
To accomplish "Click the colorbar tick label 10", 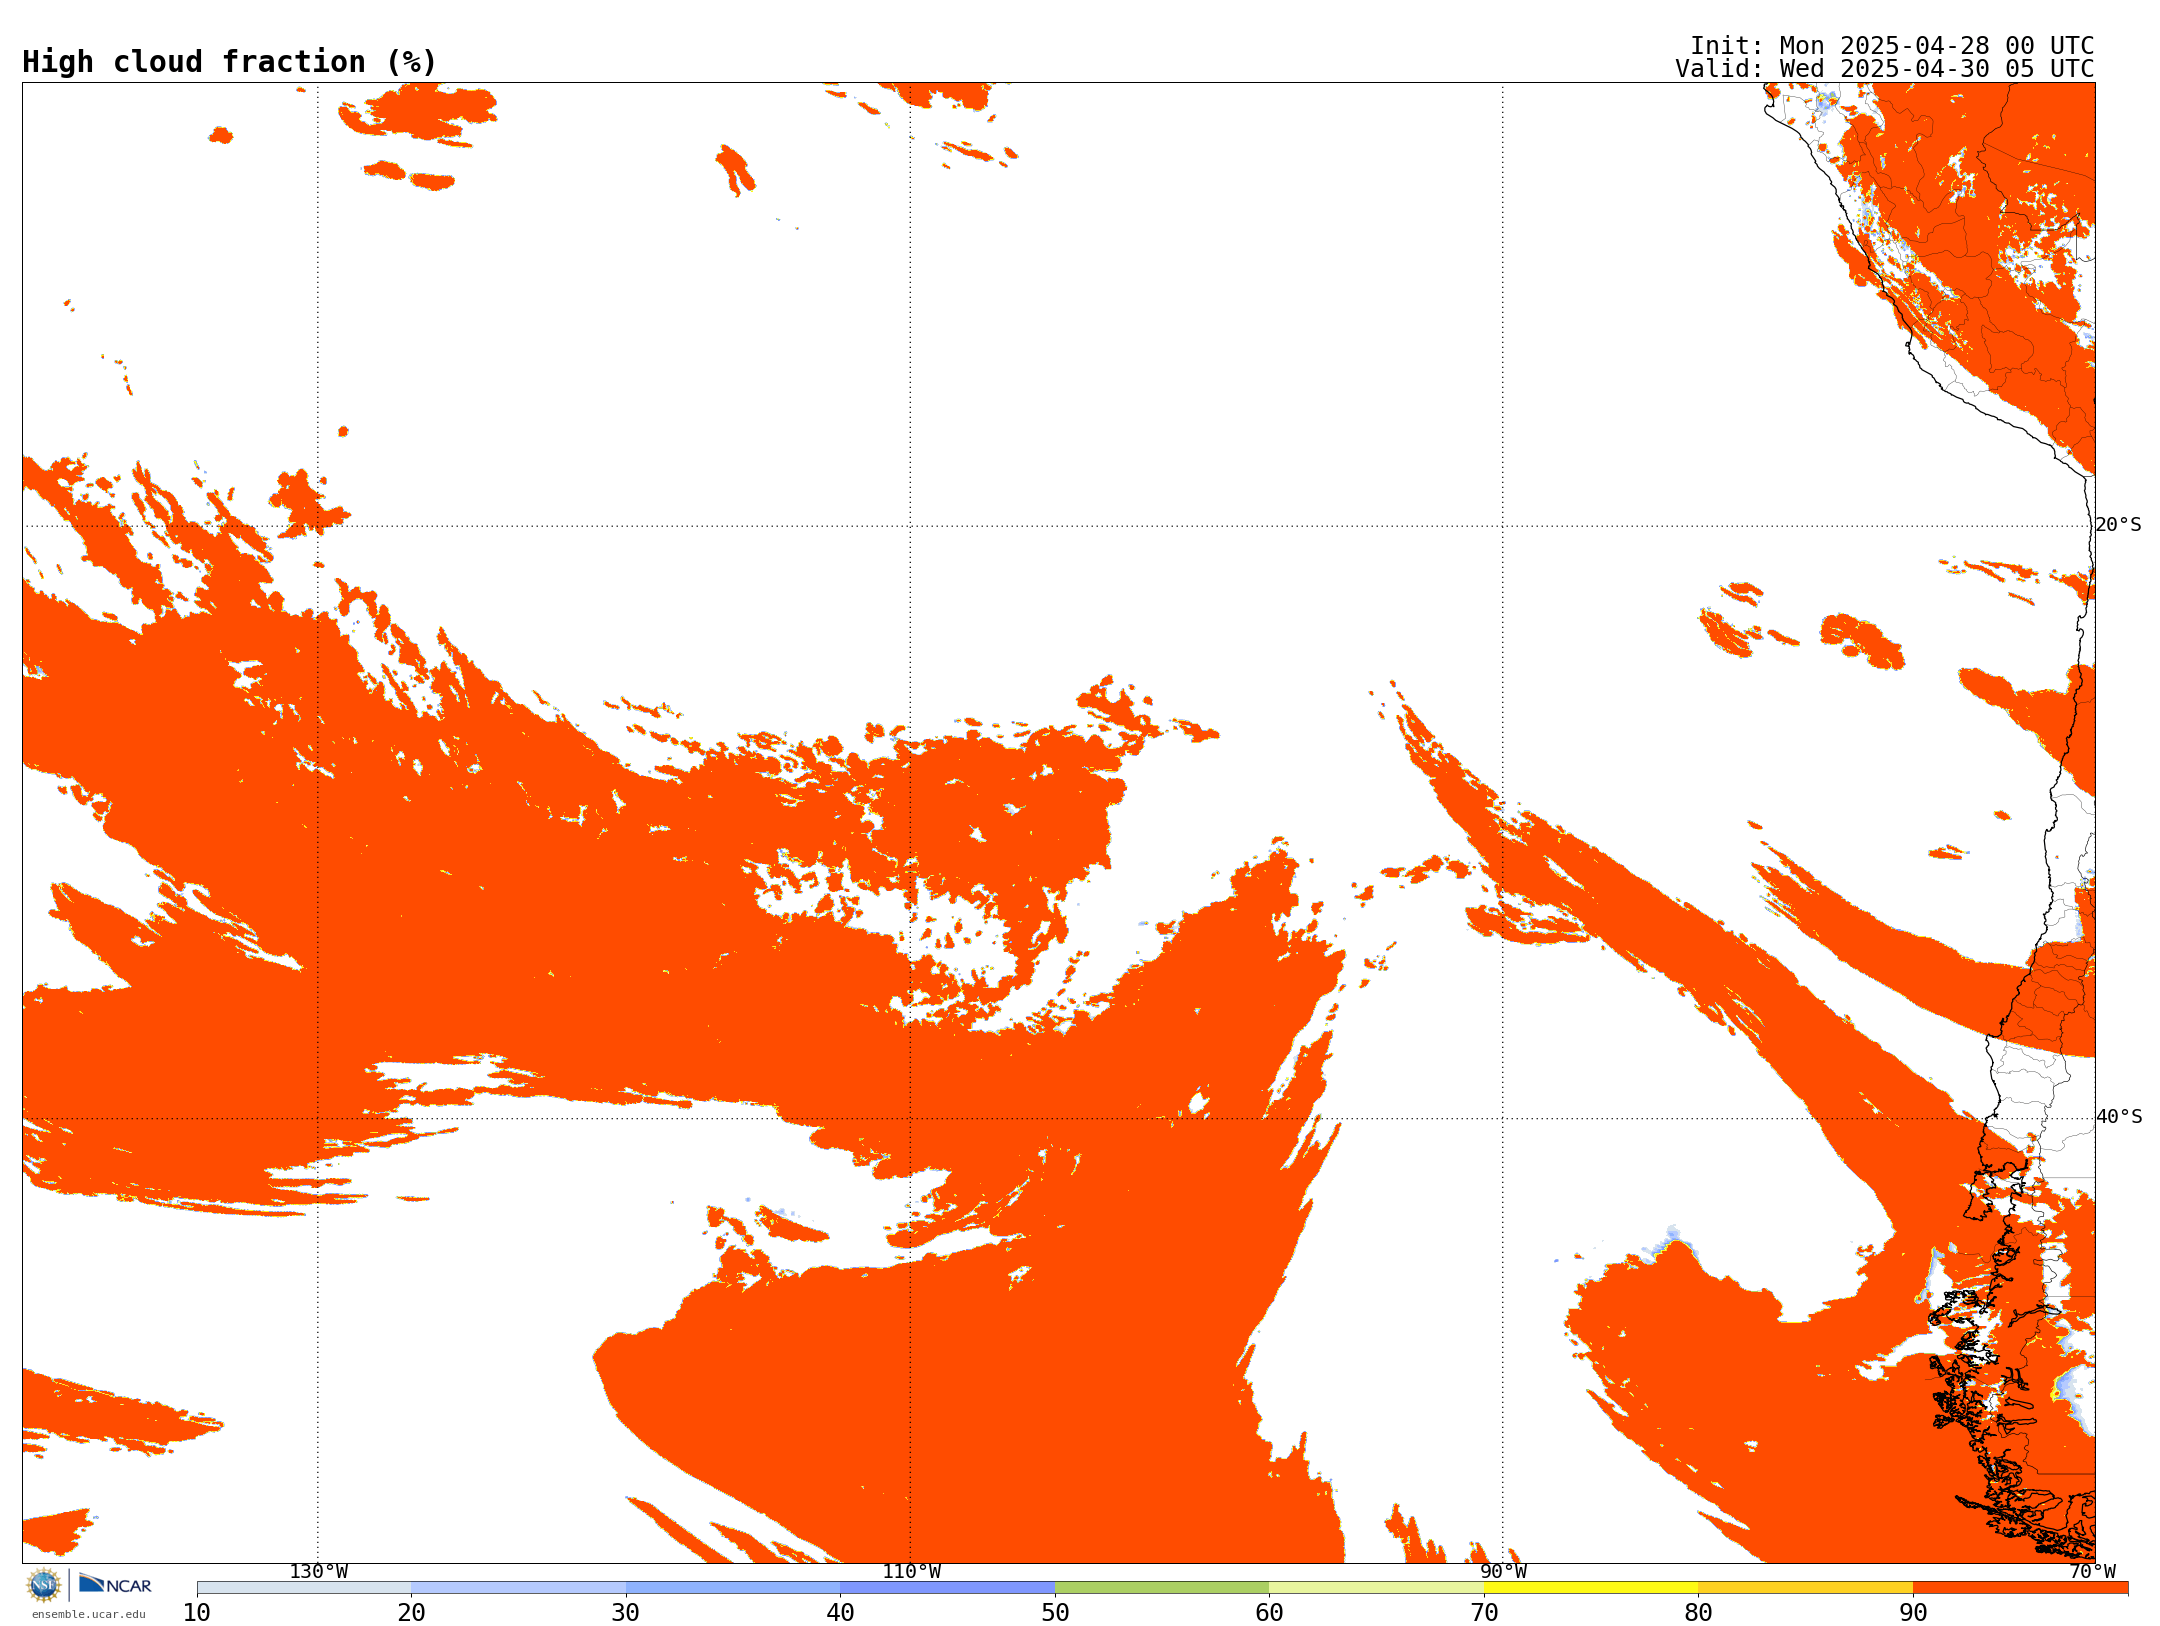I will (x=197, y=1613).
